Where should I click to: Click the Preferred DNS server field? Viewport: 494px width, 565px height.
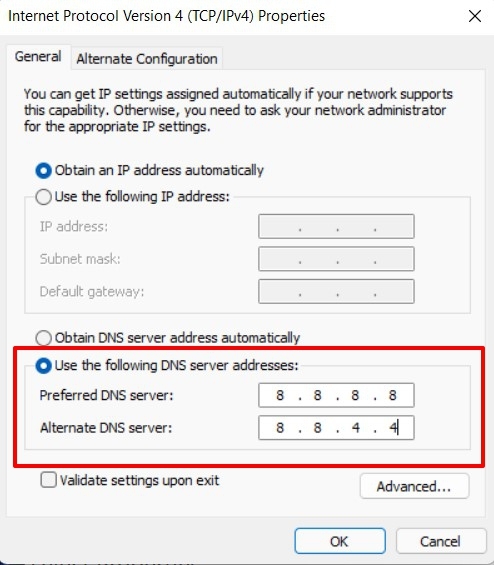[x=336, y=395]
